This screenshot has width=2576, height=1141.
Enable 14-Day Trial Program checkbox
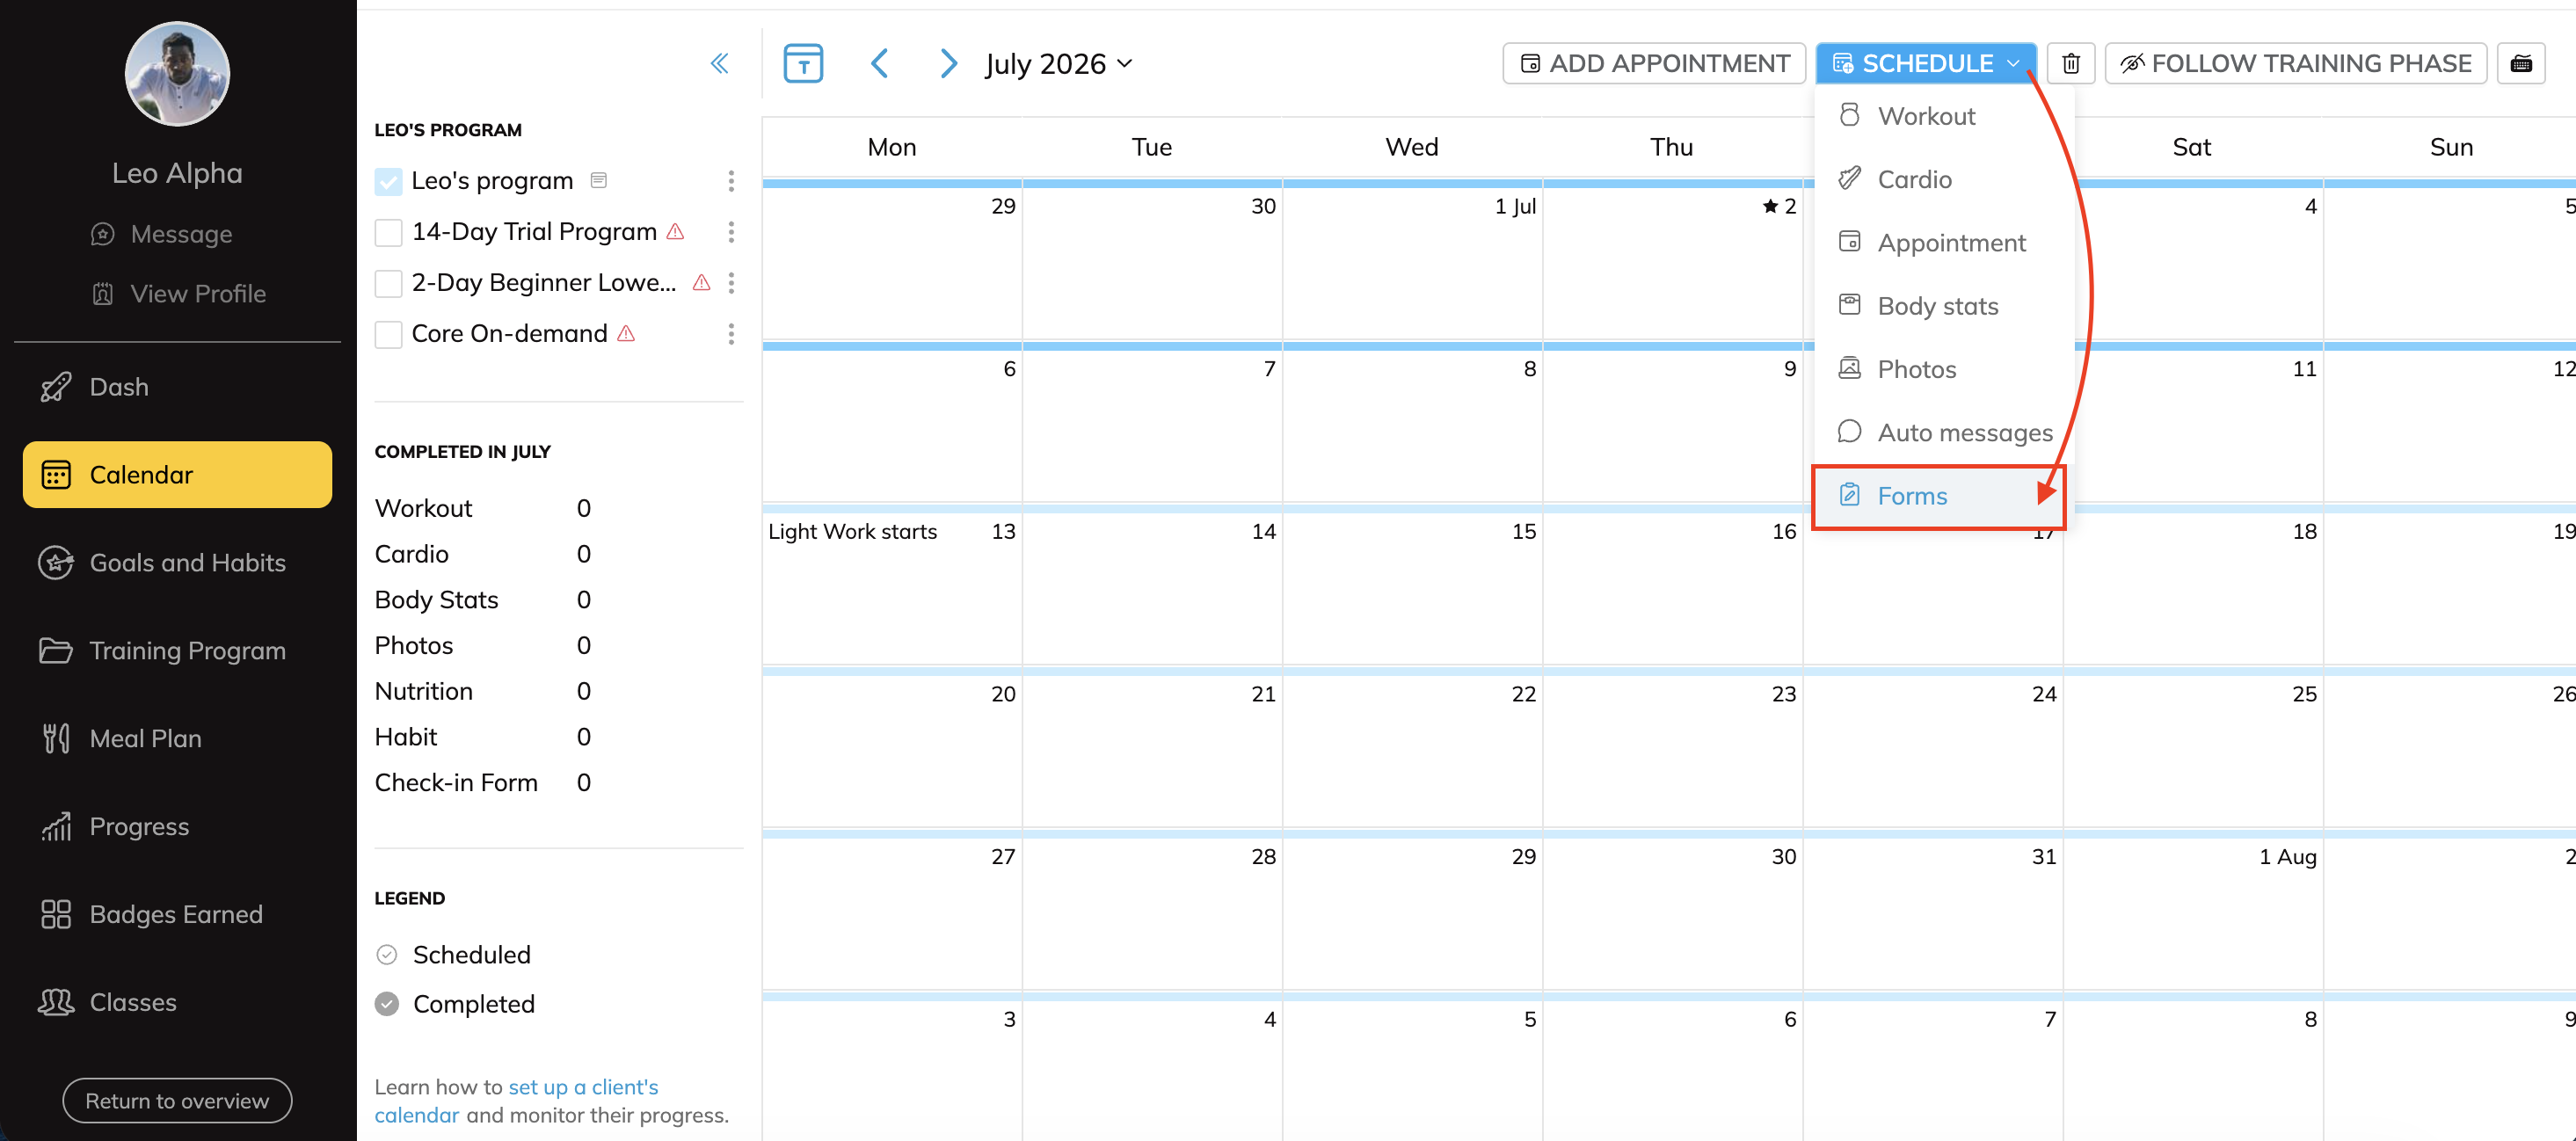388,232
